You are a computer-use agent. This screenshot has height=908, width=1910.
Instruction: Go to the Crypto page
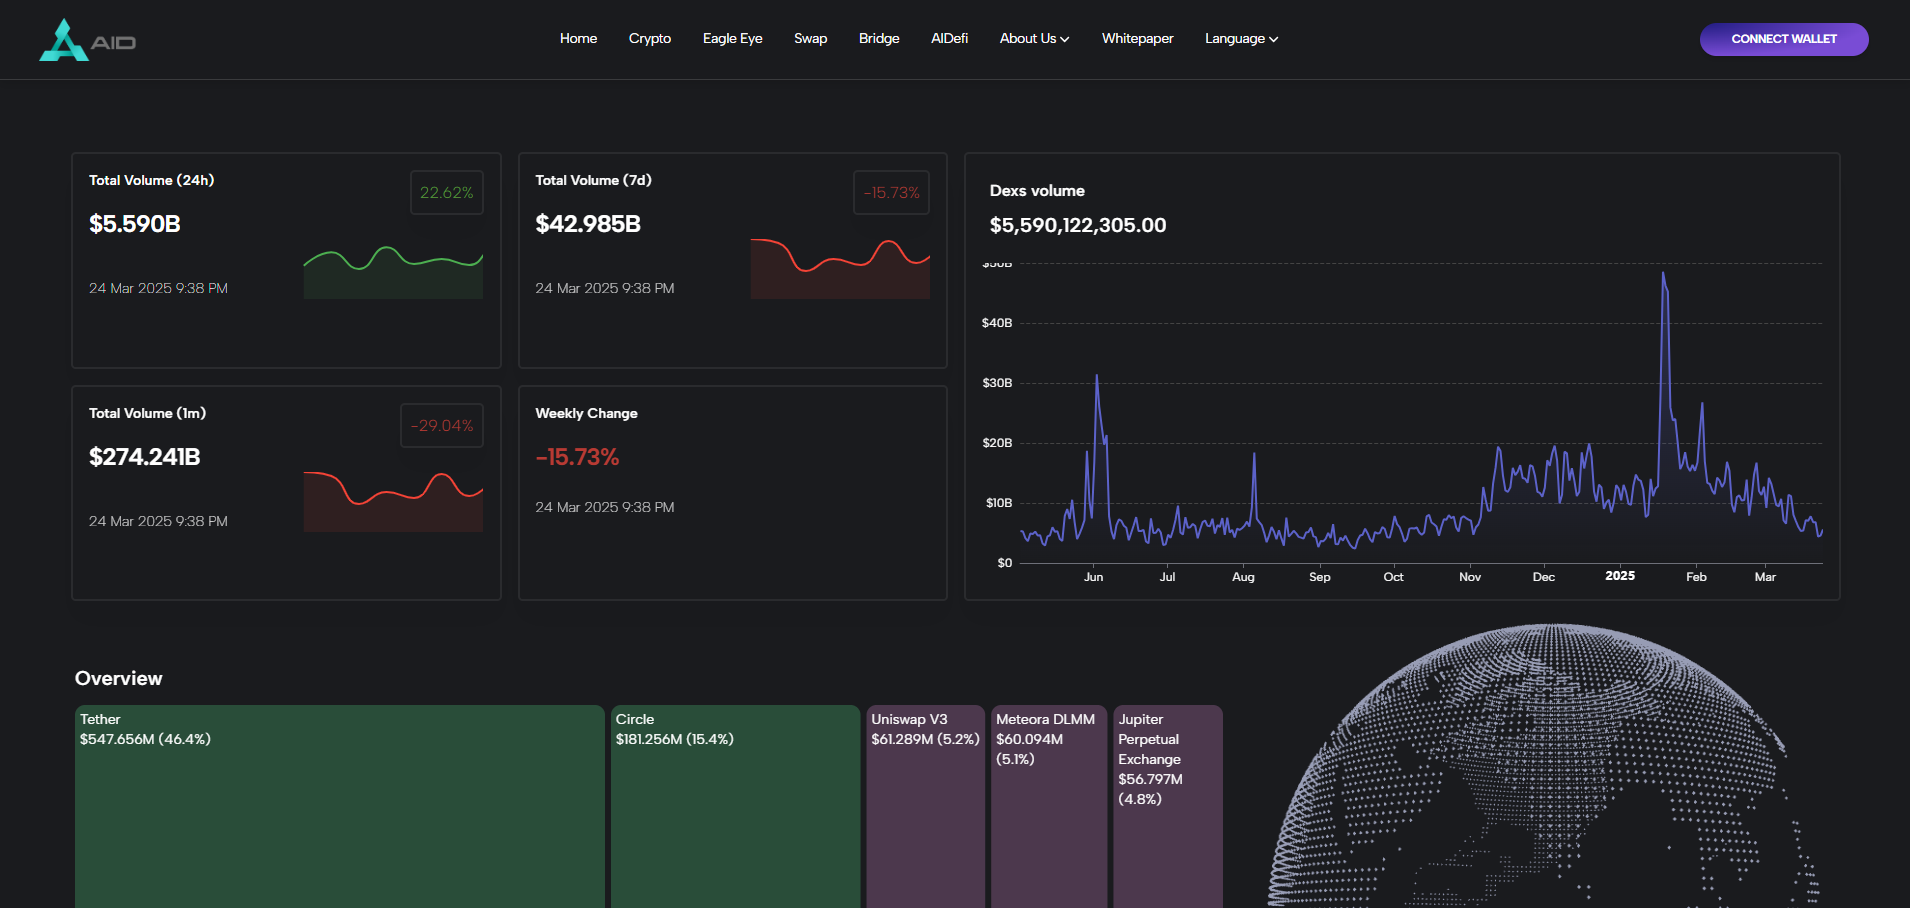coord(649,39)
